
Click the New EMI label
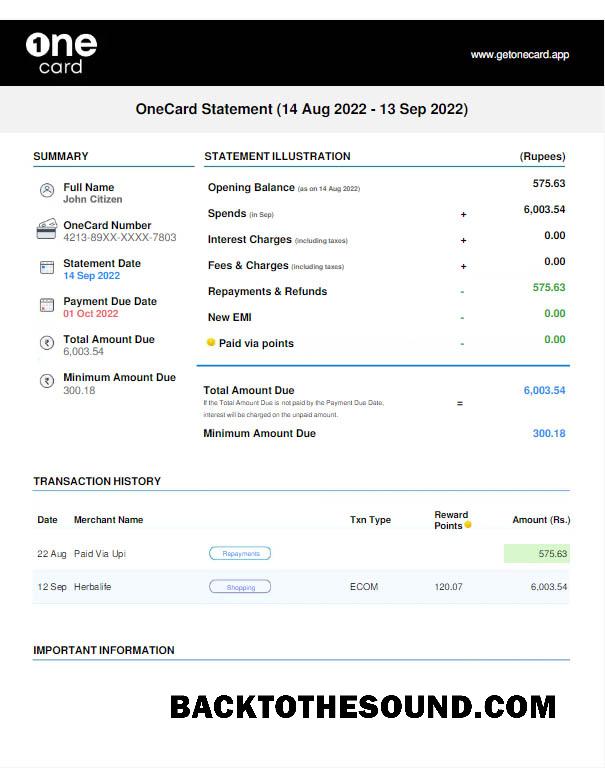pyautogui.click(x=229, y=317)
